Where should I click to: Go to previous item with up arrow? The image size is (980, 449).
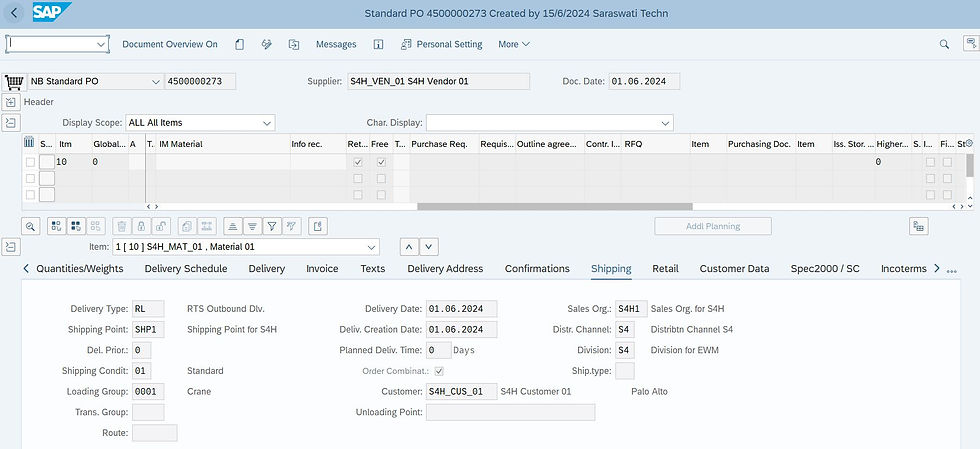[x=409, y=247]
